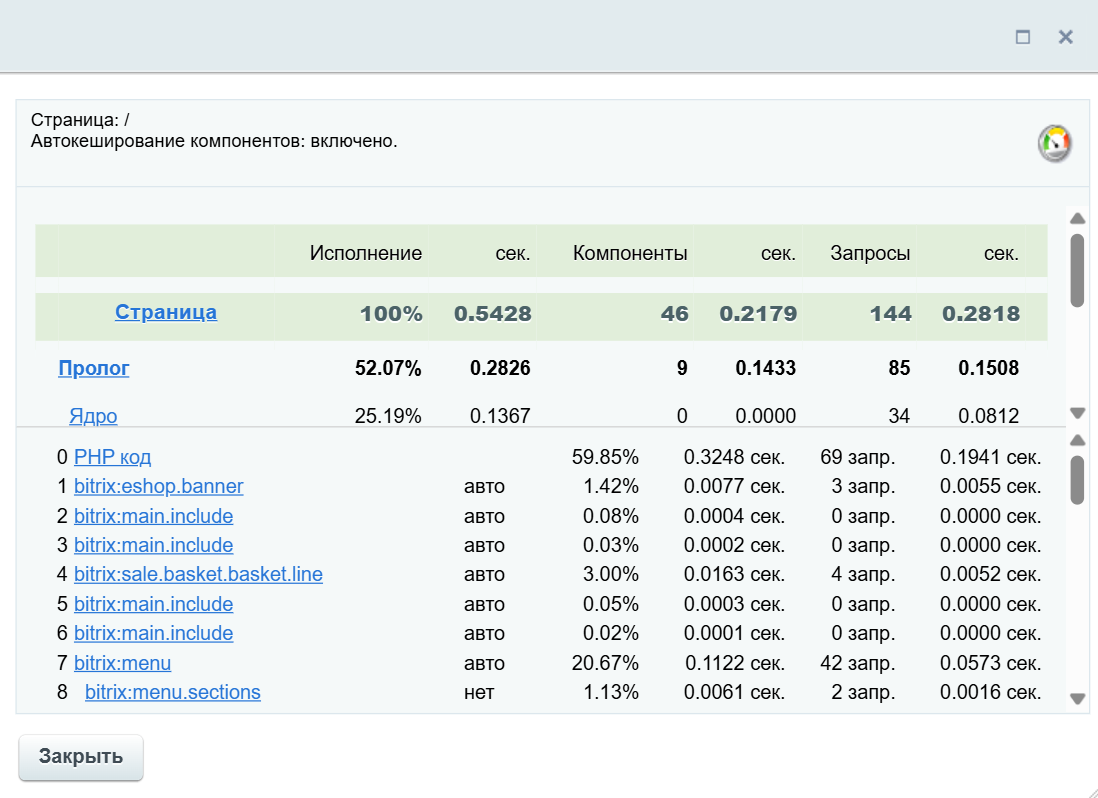
Task: Open bitrix:main.include entry number 6
Action: pyautogui.click(x=153, y=633)
